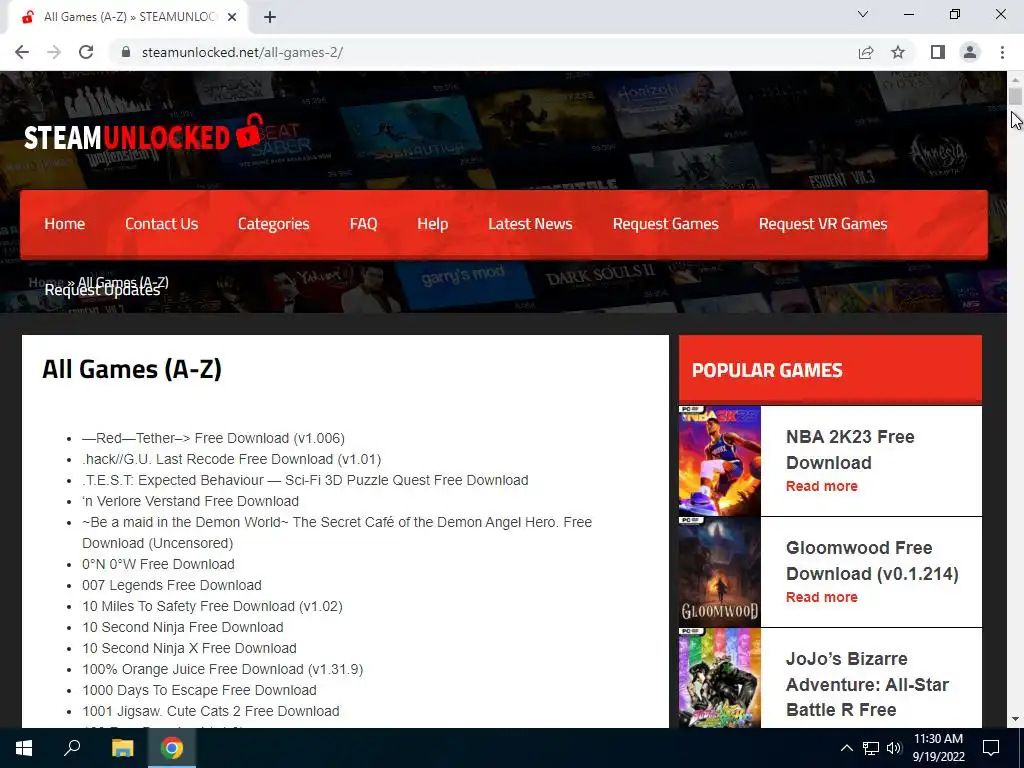This screenshot has height=768, width=1024.
Task: Open the 10 Second Ninja Free Download link
Action: [x=183, y=627]
